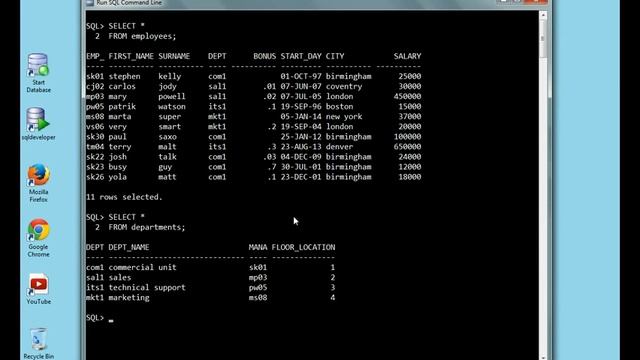Click start day '30-JUL-01'
Screen dimensions: 640x360
(x=301, y=167)
